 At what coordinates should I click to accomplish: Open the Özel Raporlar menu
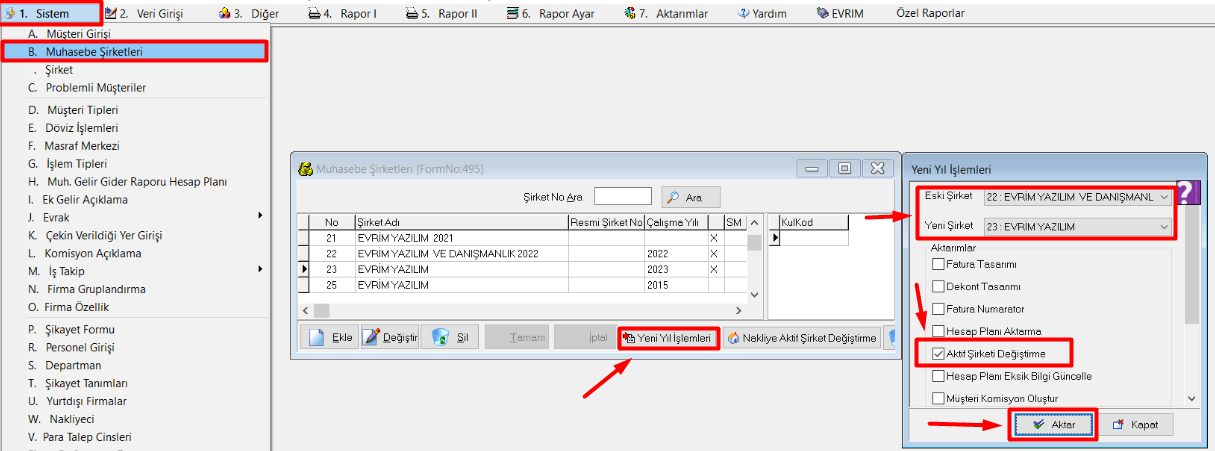[931, 14]
